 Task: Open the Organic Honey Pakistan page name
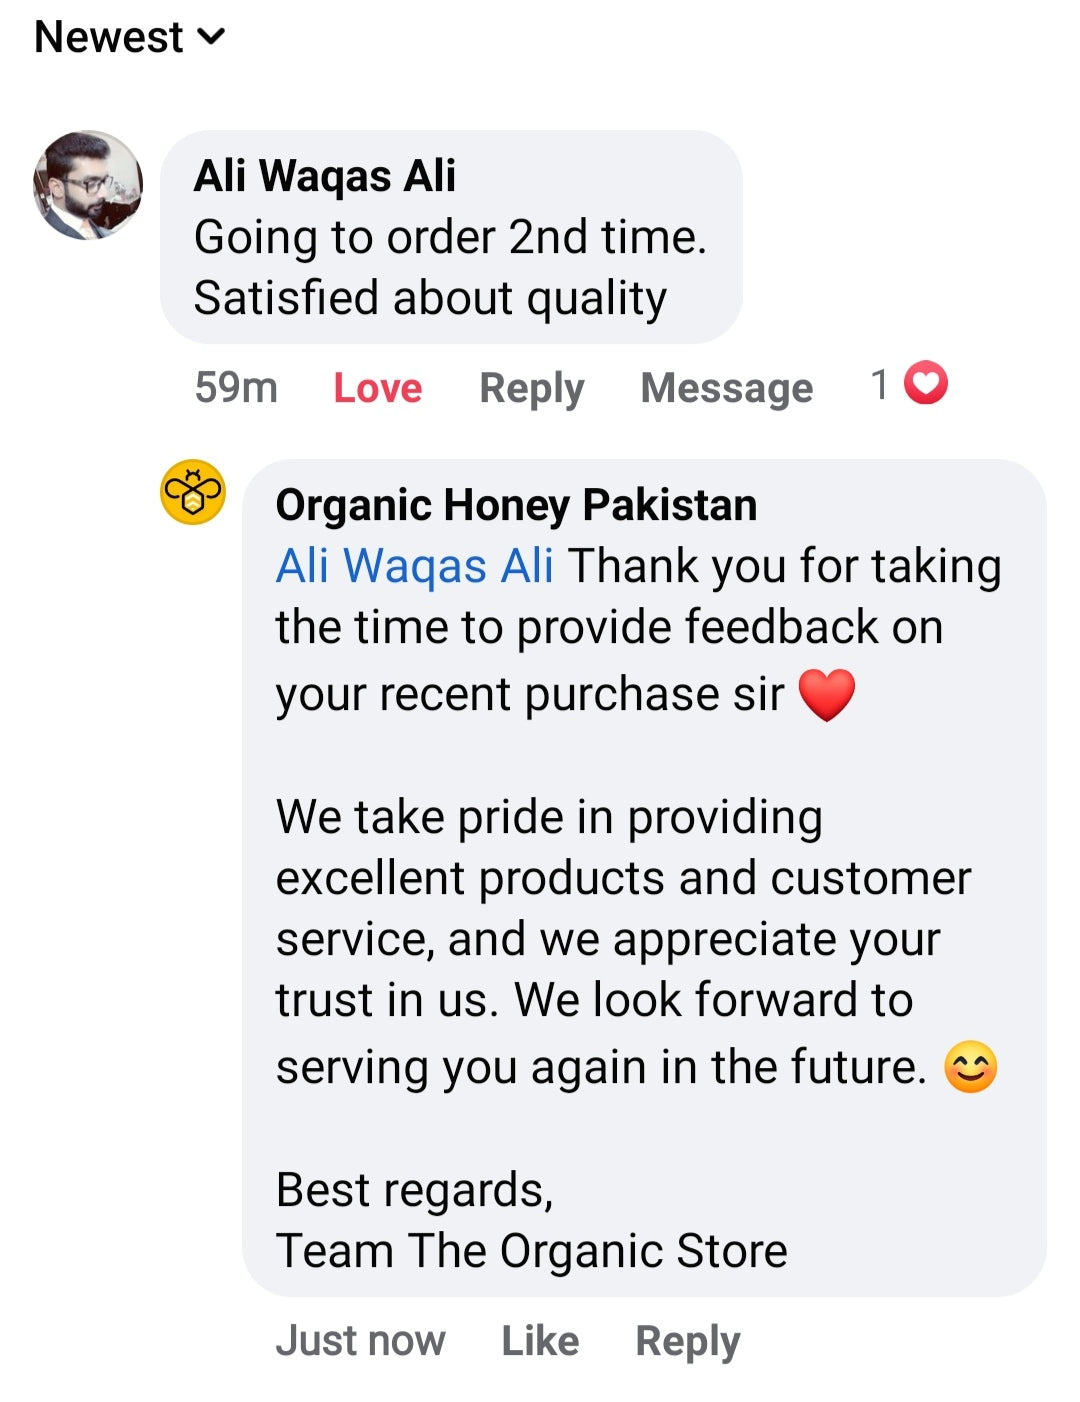click(x=516, y=505)
